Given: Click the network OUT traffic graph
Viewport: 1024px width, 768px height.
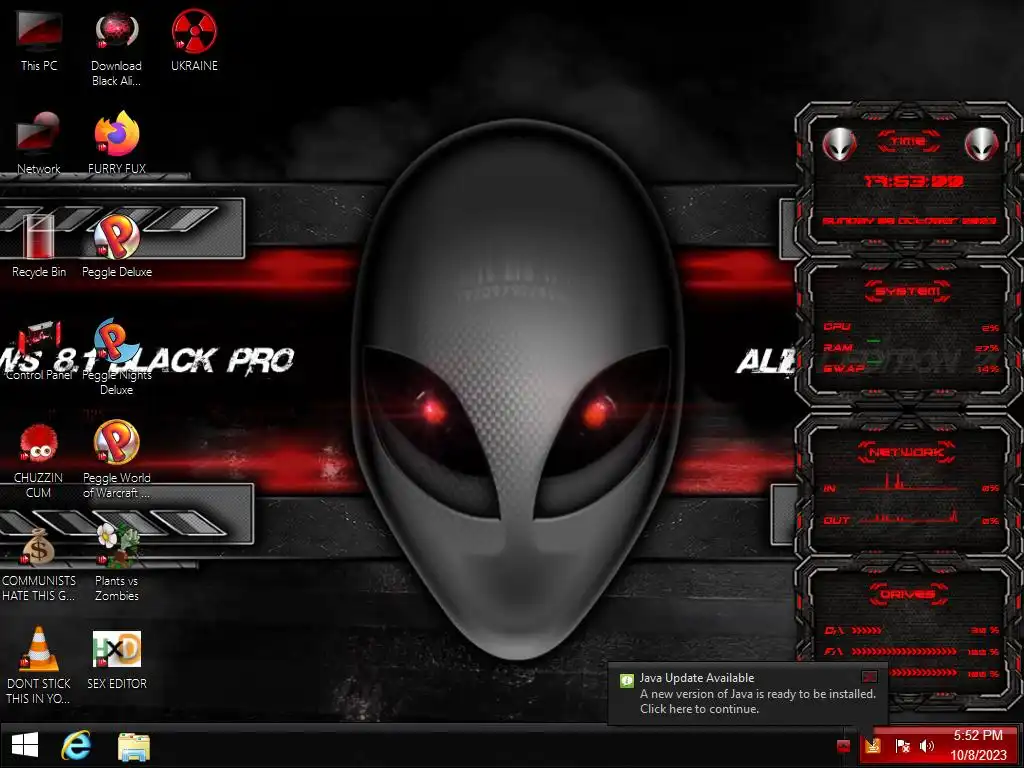Looking at the screenshot, I should click(x=908, y=517).
